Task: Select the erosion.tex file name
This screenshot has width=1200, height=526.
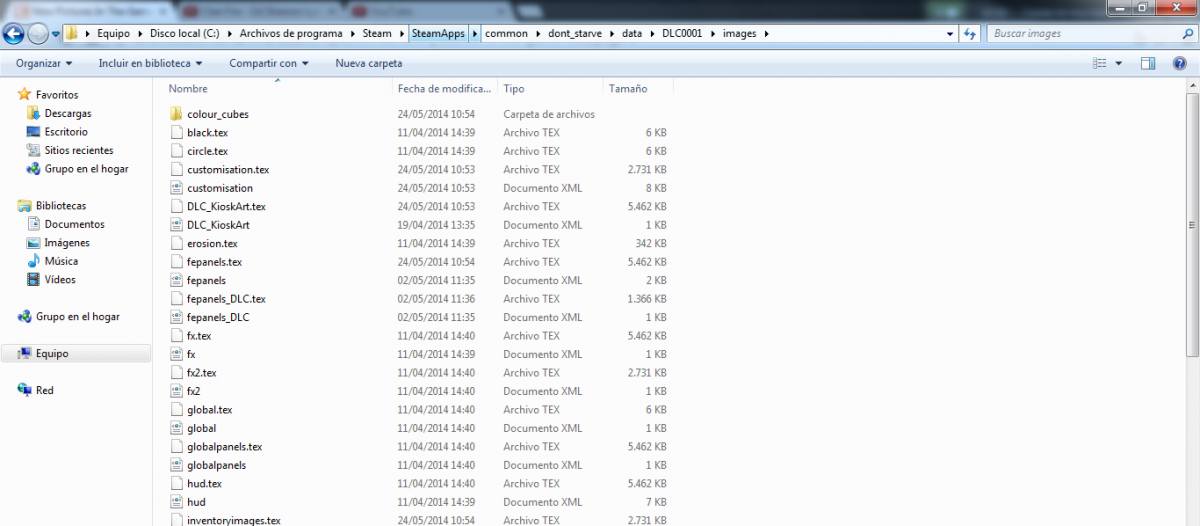Action: 212,243
